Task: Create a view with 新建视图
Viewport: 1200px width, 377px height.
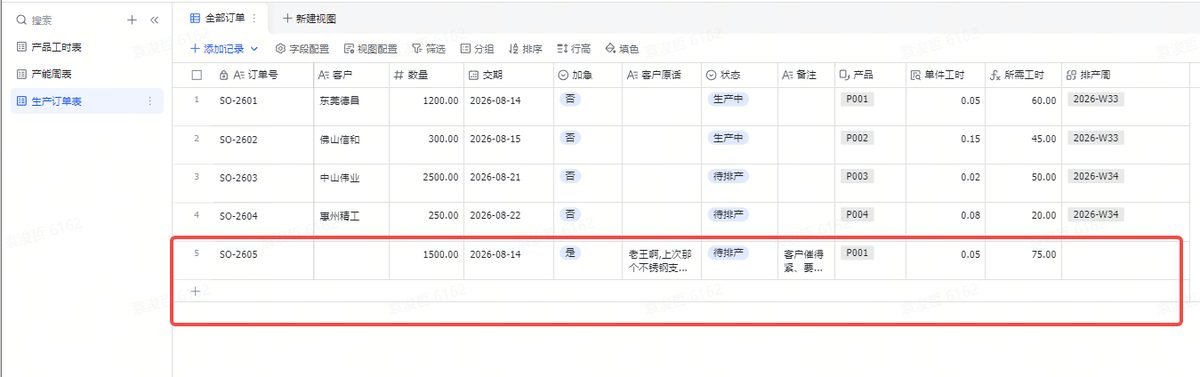Action: pos(309,18)
